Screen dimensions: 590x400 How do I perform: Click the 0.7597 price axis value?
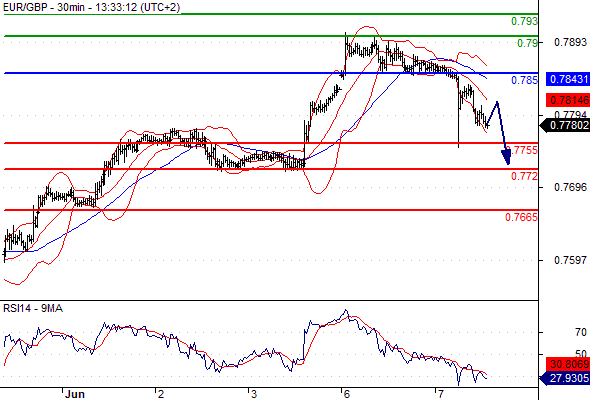(570, 260)
